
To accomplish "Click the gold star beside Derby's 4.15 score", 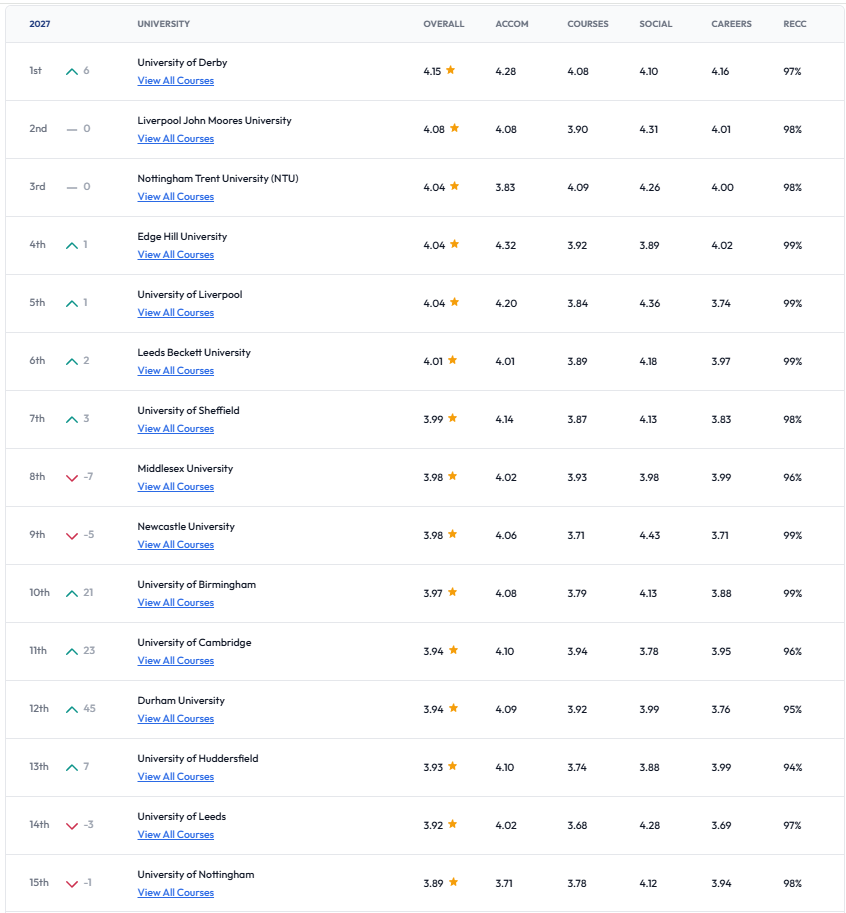I will point(451,70).
